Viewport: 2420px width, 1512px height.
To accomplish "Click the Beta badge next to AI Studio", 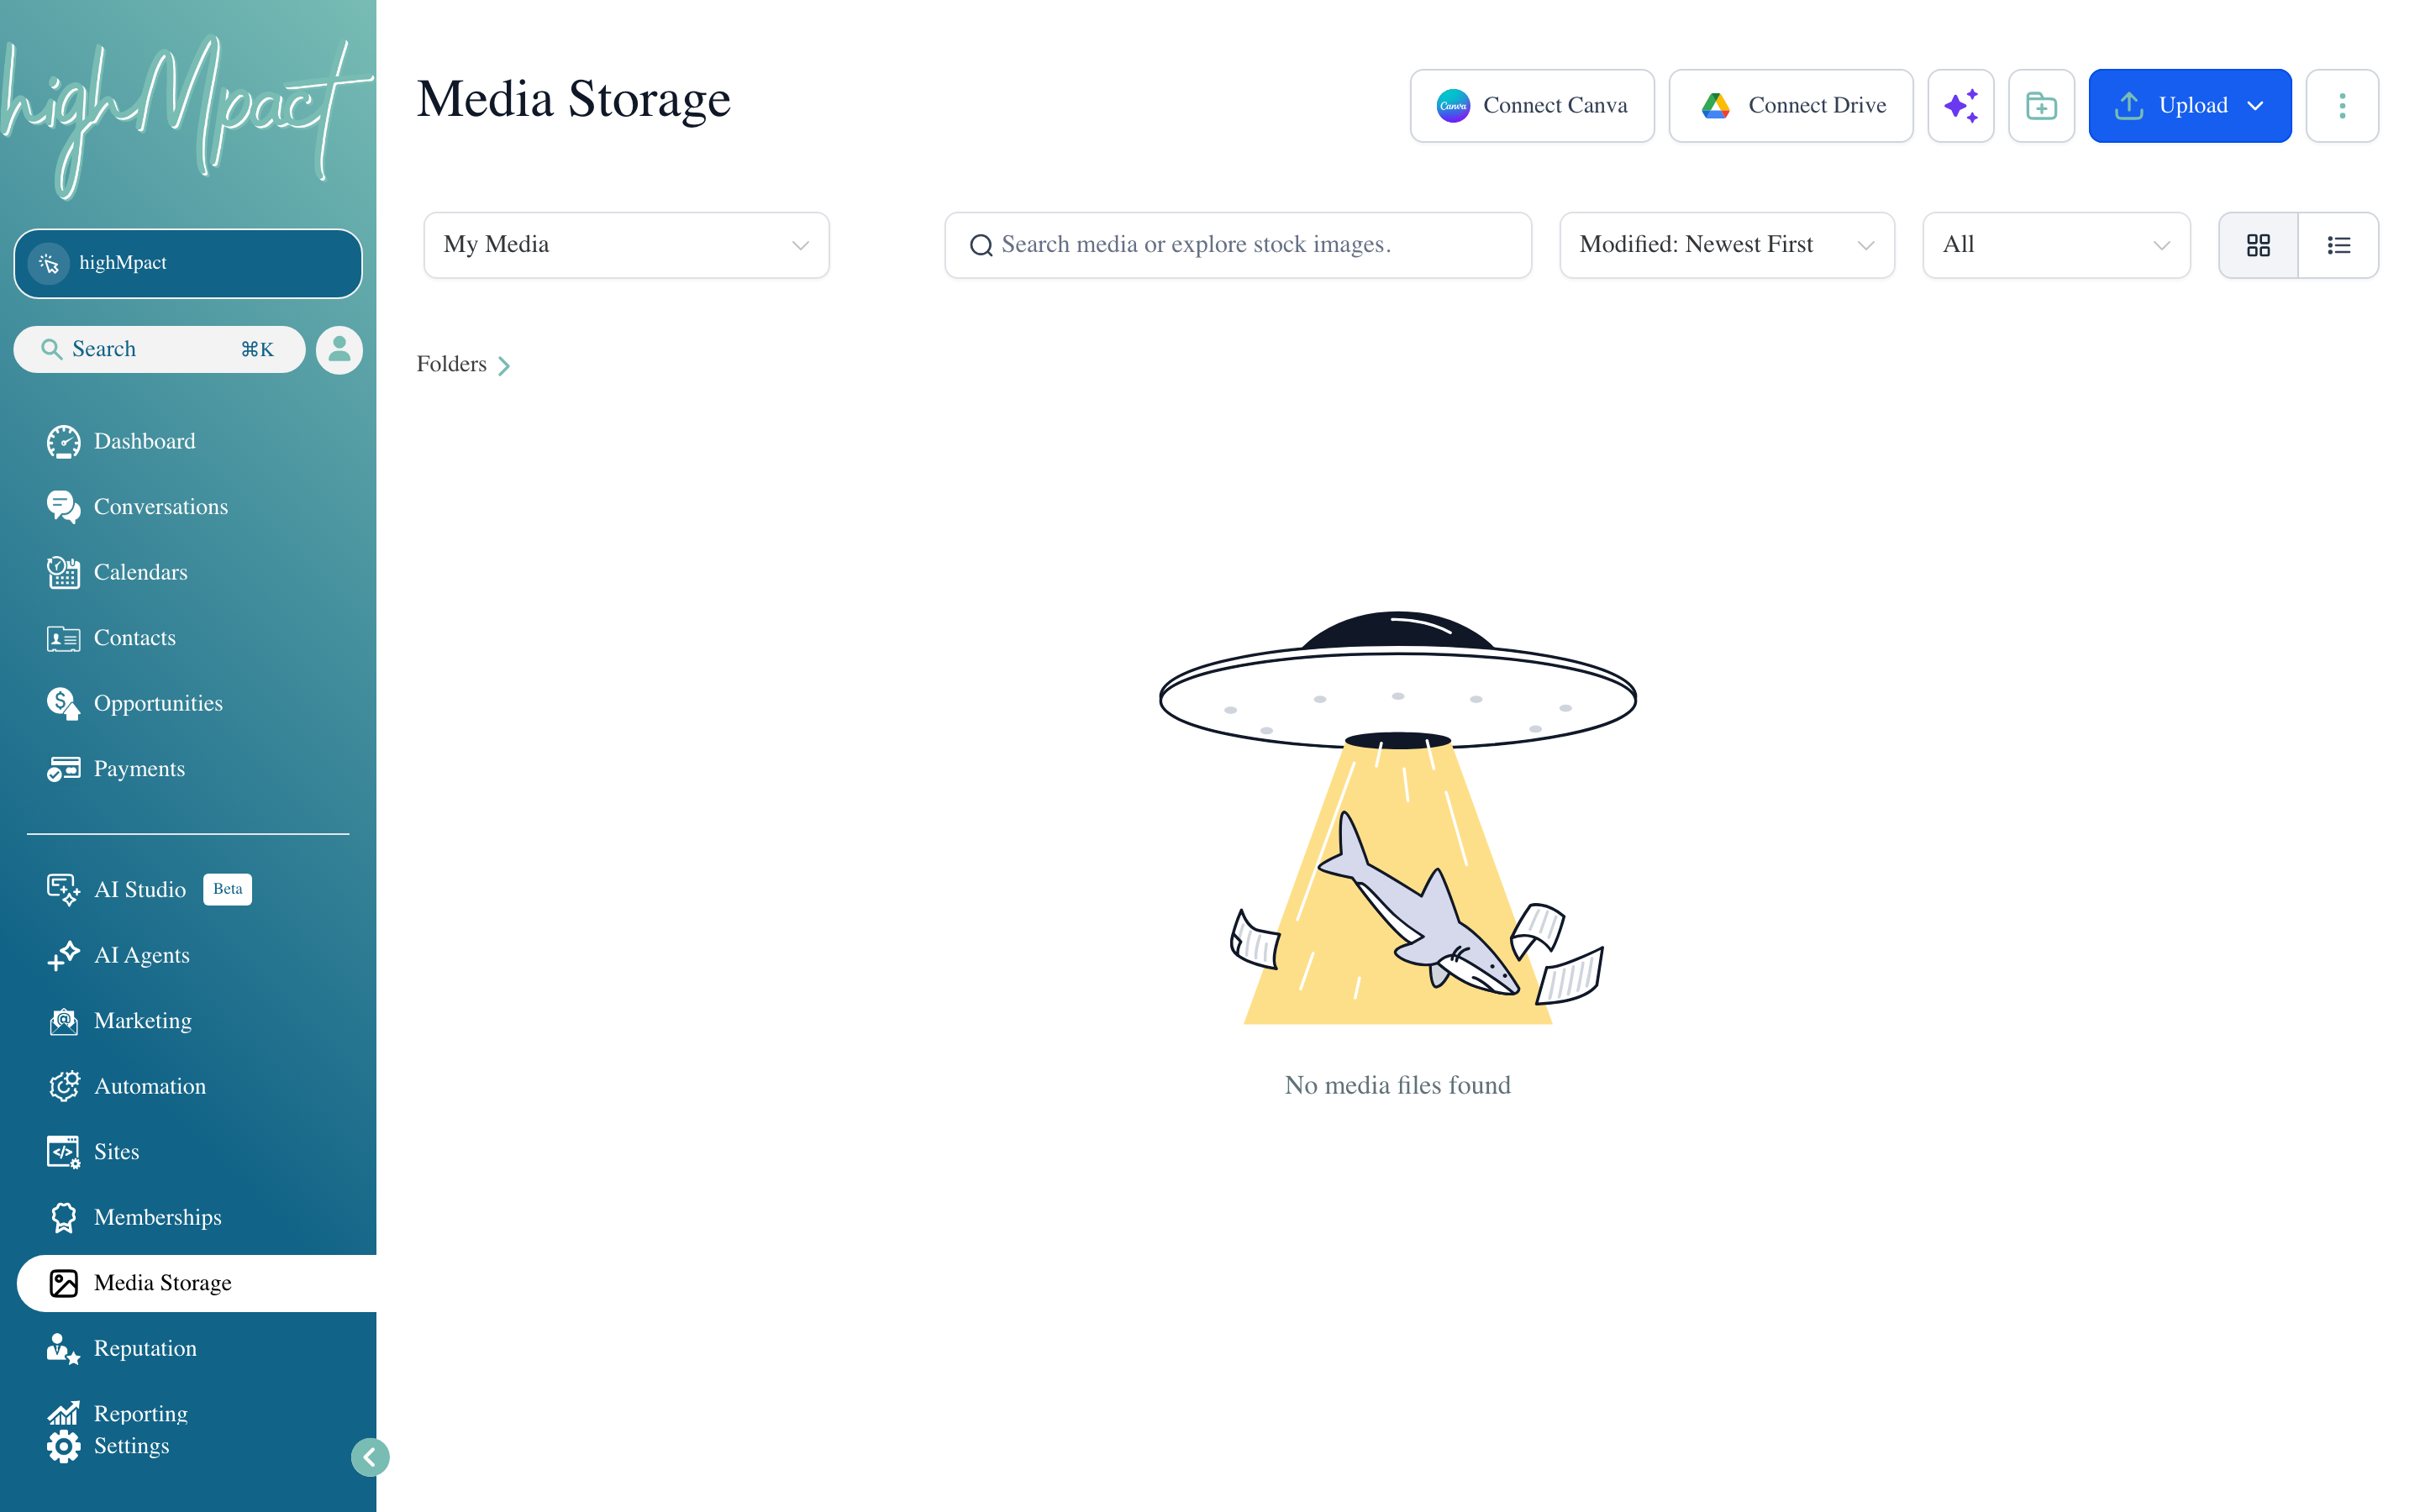I will click(227, 889).
